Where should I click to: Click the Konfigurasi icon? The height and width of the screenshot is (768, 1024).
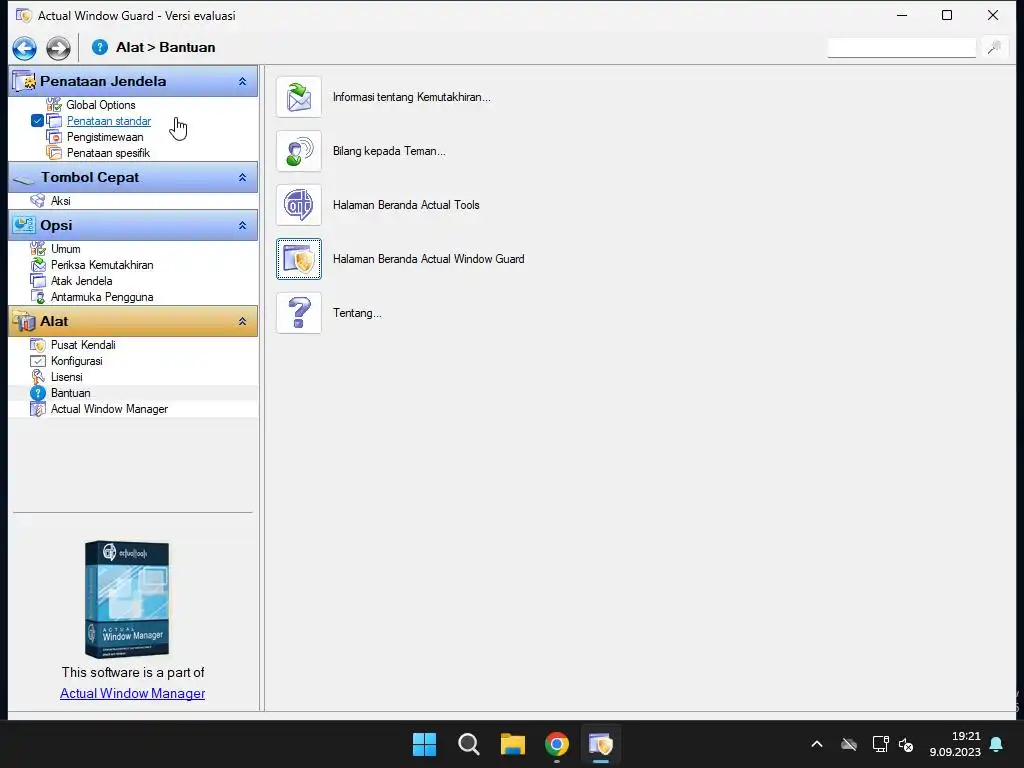tap(38, 361)
